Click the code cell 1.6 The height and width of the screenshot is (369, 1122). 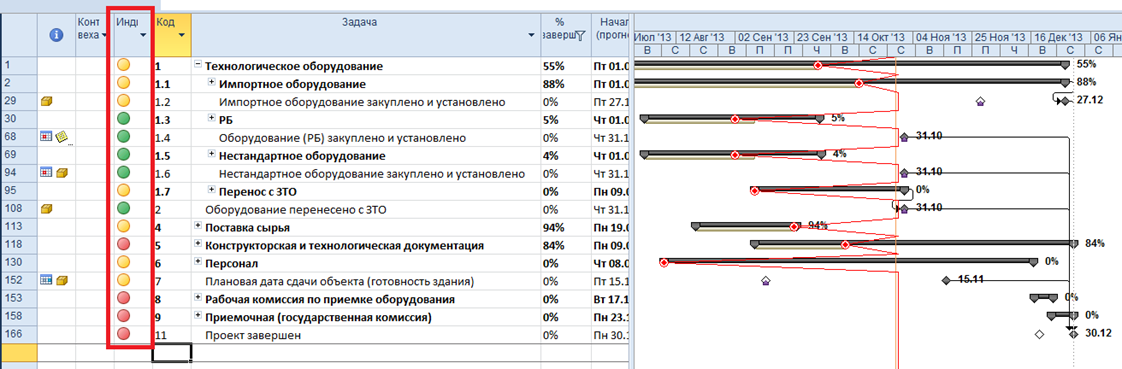(x=172, y=173)
